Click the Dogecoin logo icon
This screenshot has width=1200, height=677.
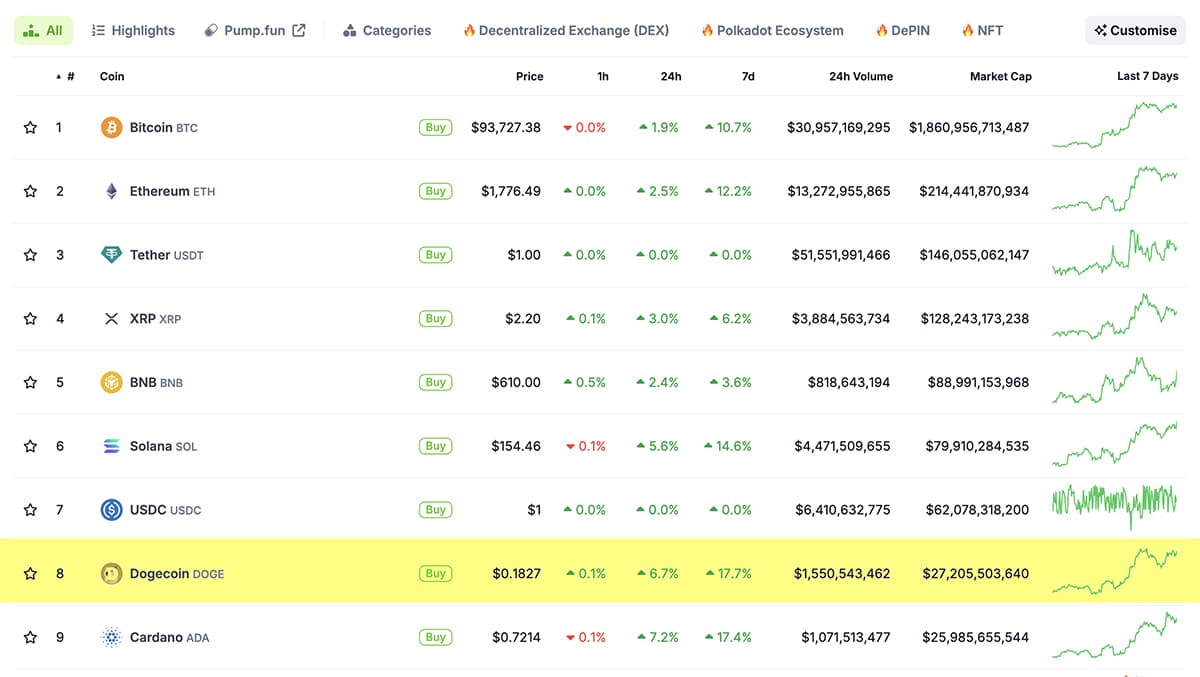click(111, 573)
